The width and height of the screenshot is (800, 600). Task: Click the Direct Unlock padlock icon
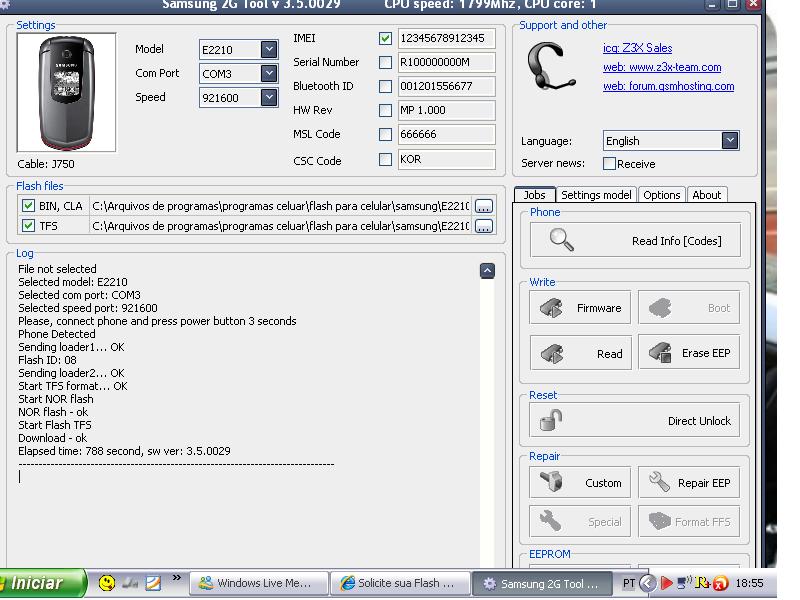pyautogui.click(x=551, y=420)
